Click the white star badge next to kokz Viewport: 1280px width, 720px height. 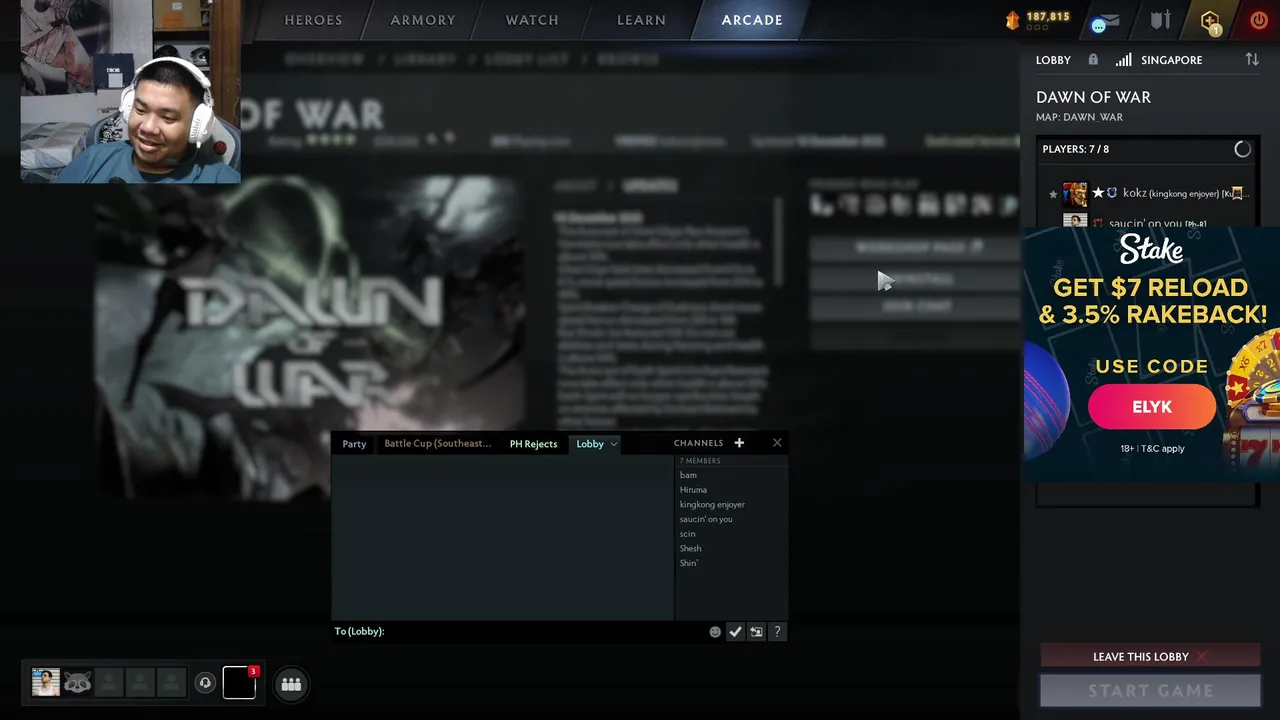1098,193
